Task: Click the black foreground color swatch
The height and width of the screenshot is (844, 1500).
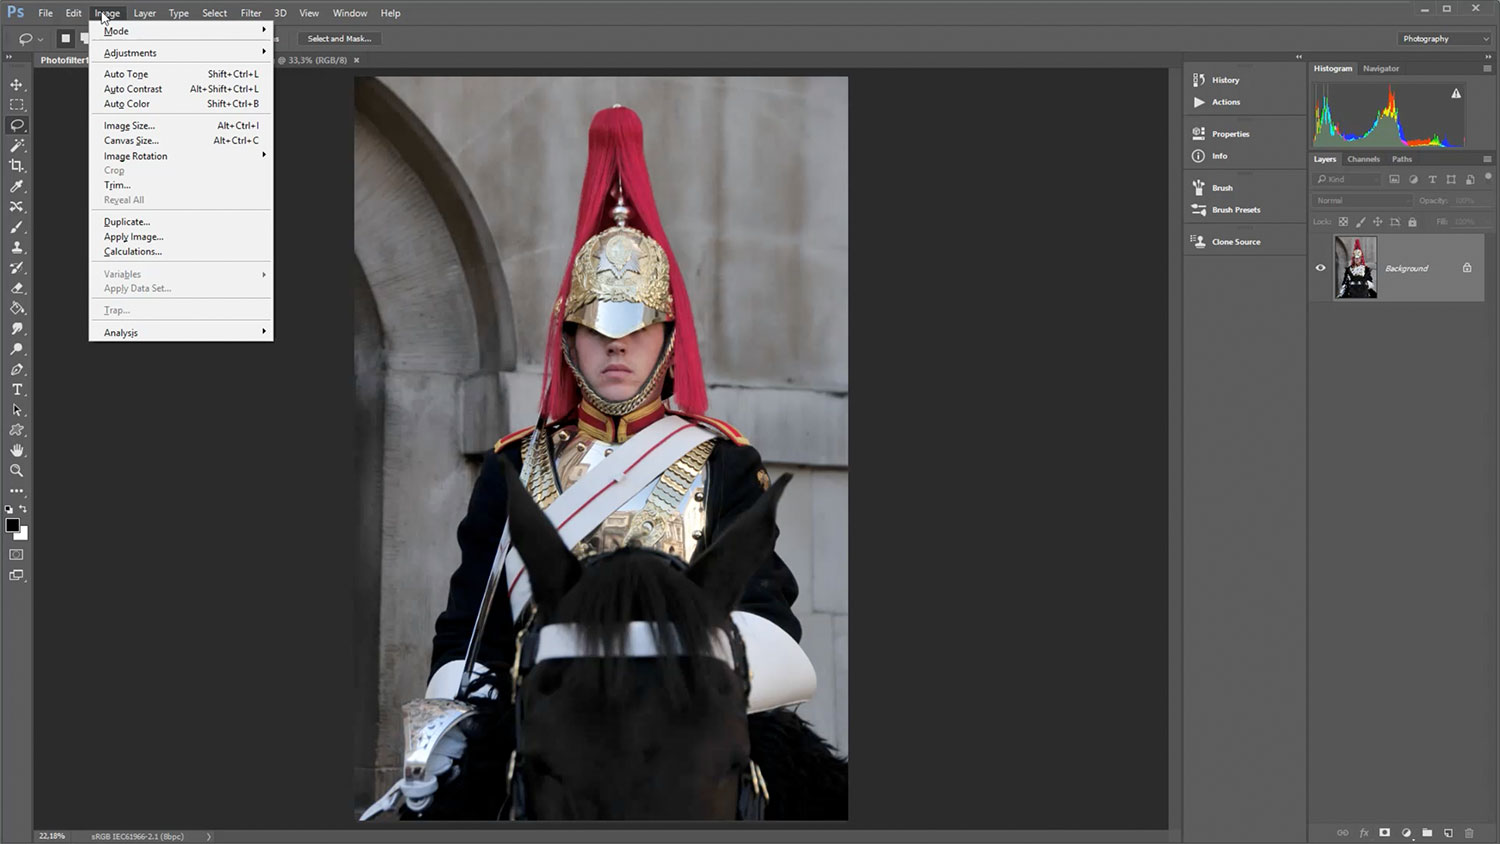Action: tap(12, 525)
